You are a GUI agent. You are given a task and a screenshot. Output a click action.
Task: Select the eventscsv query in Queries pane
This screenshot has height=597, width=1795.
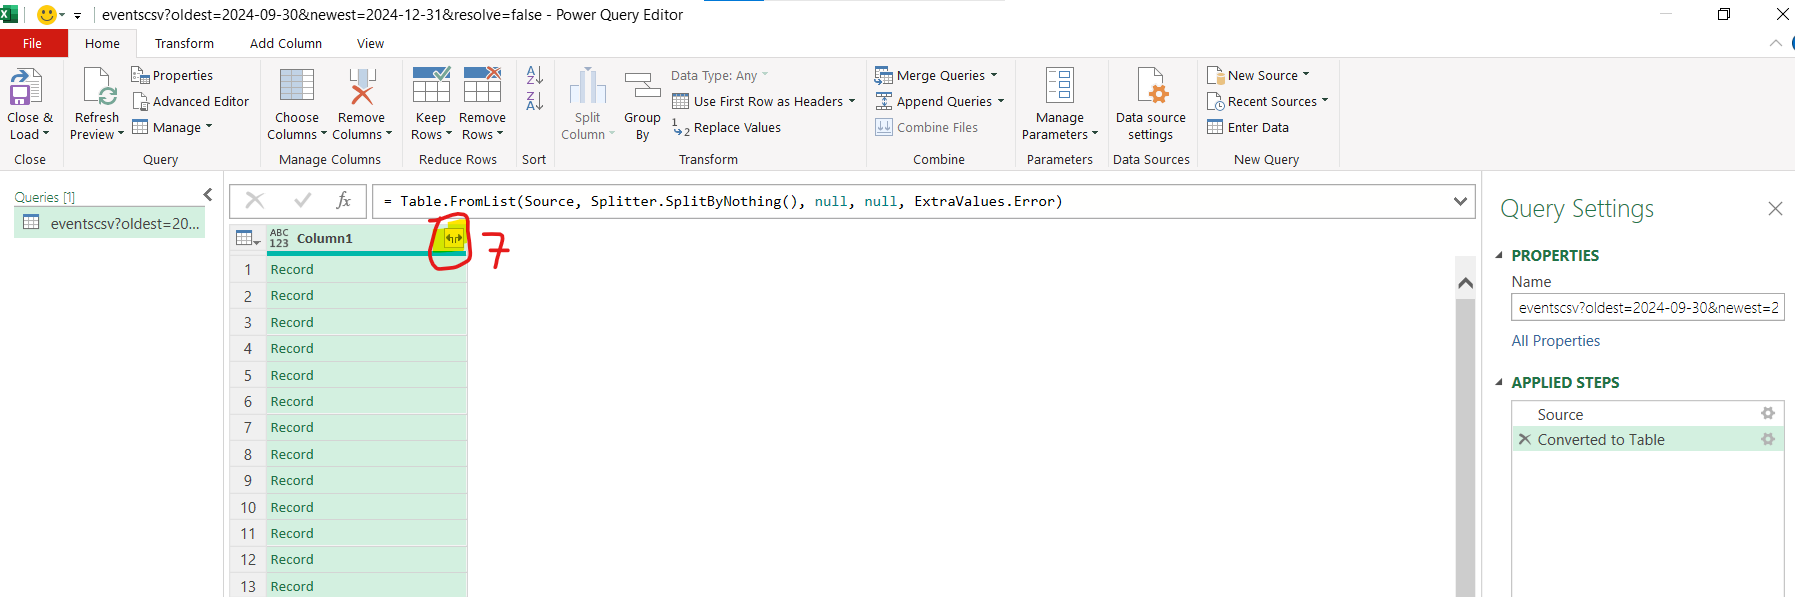pos(111,223)
